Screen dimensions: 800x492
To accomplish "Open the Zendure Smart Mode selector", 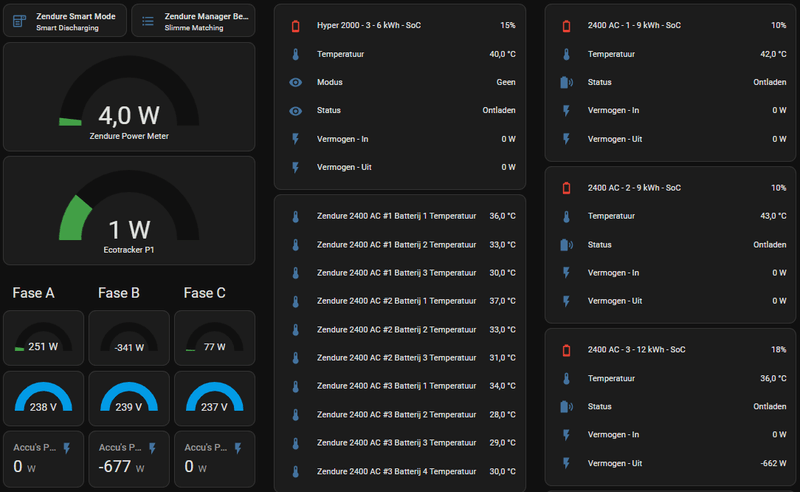I will (x=65, y=21).
